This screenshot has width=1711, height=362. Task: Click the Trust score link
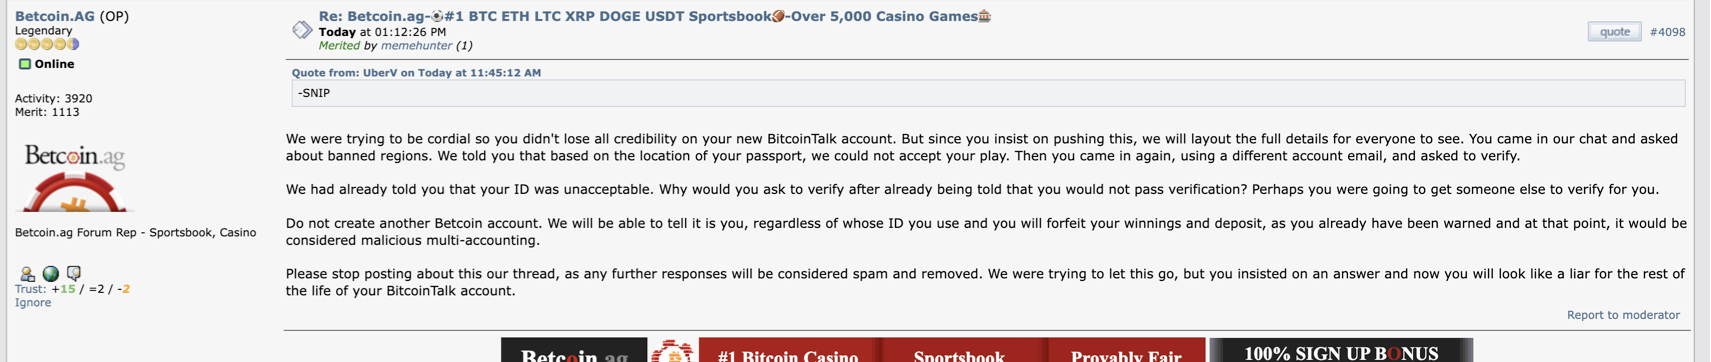[x=72, y=289]
